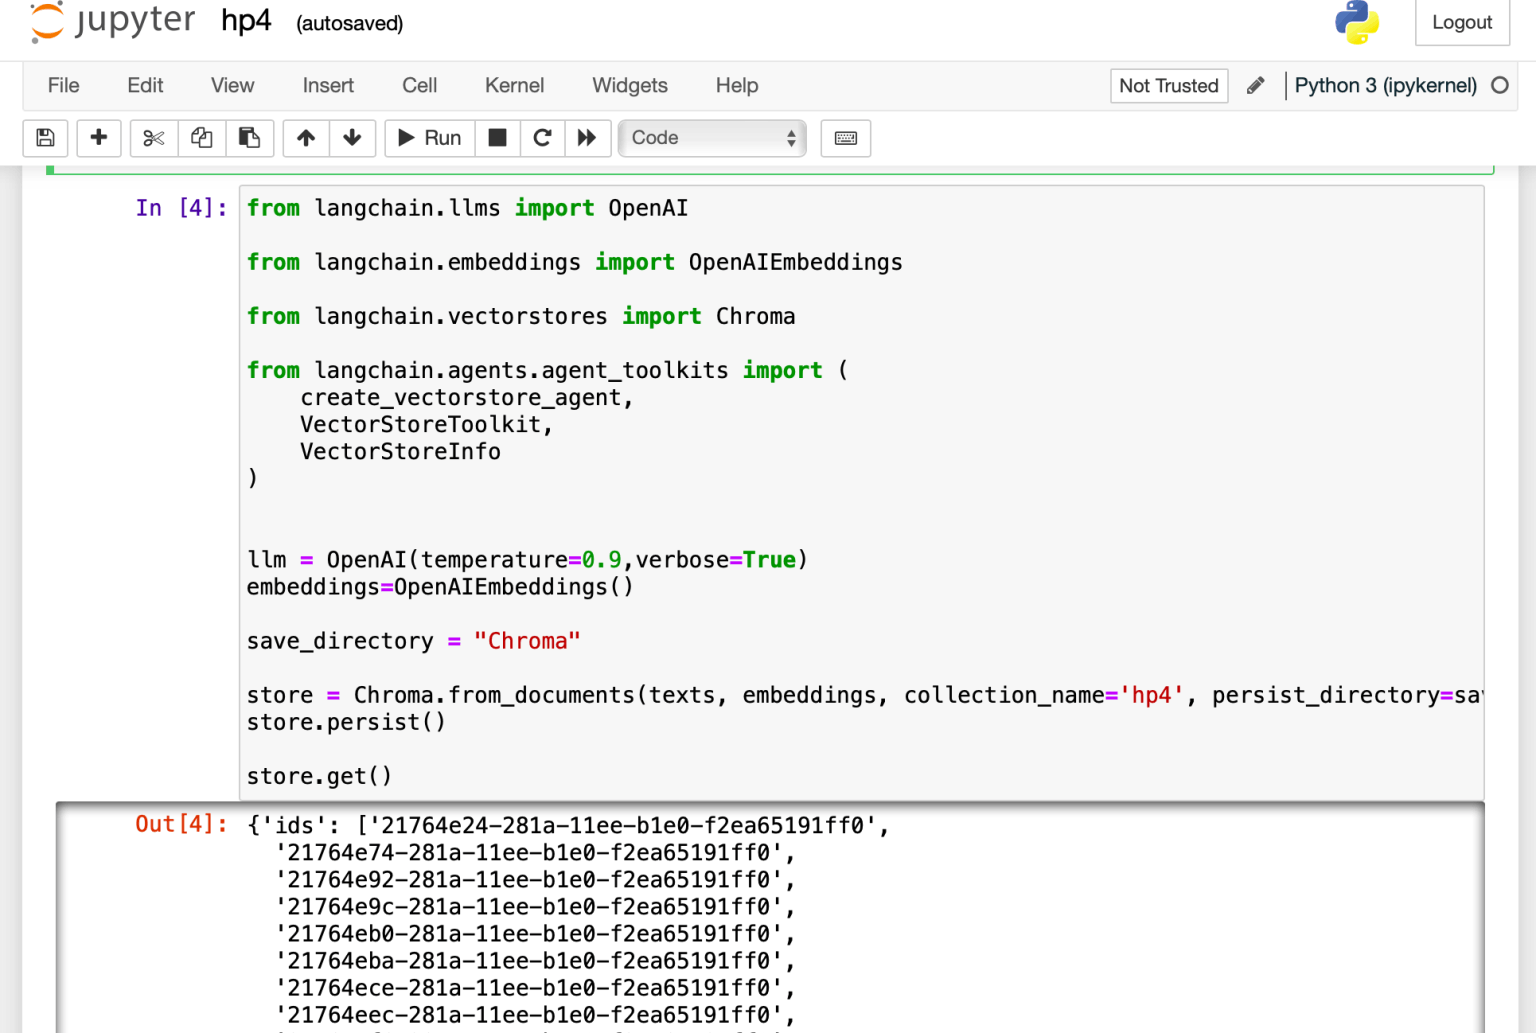
Task: Open the cell type Code dropdown
Action: tap(712, 138)
